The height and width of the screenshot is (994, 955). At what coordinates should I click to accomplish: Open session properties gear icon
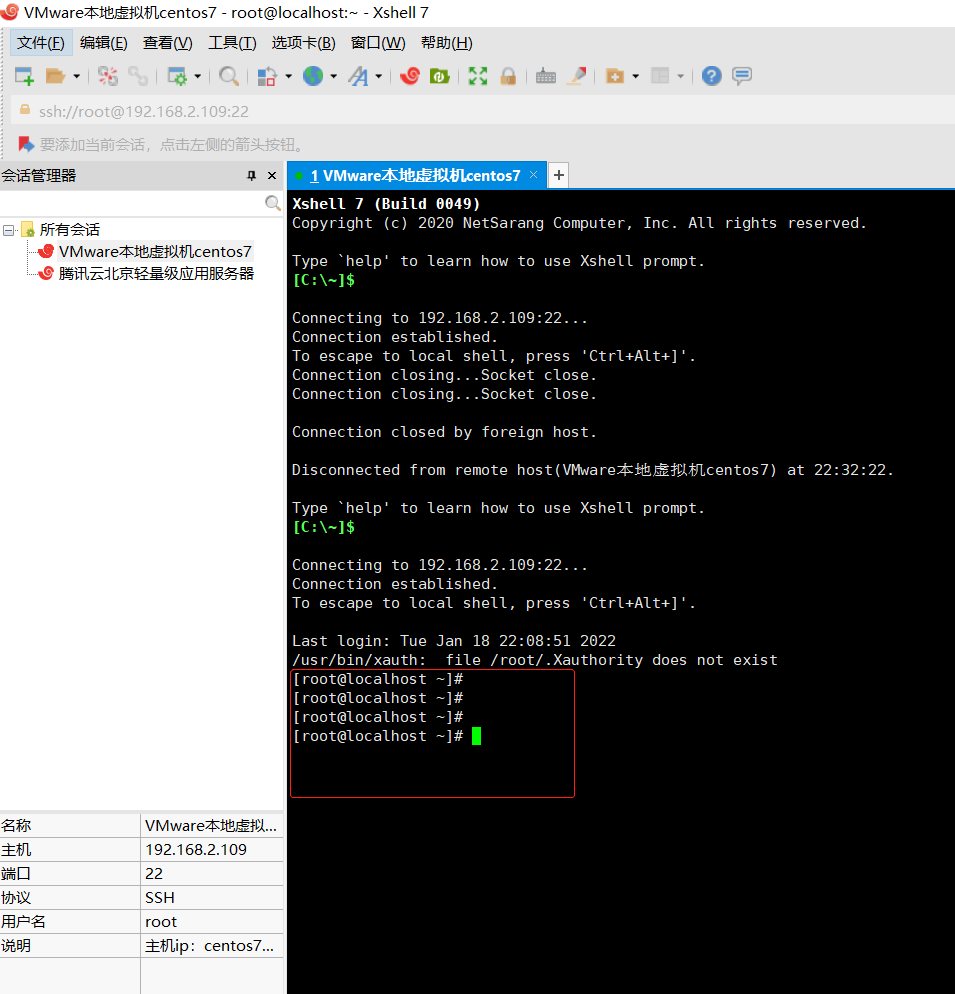click(x=176, y=76)
